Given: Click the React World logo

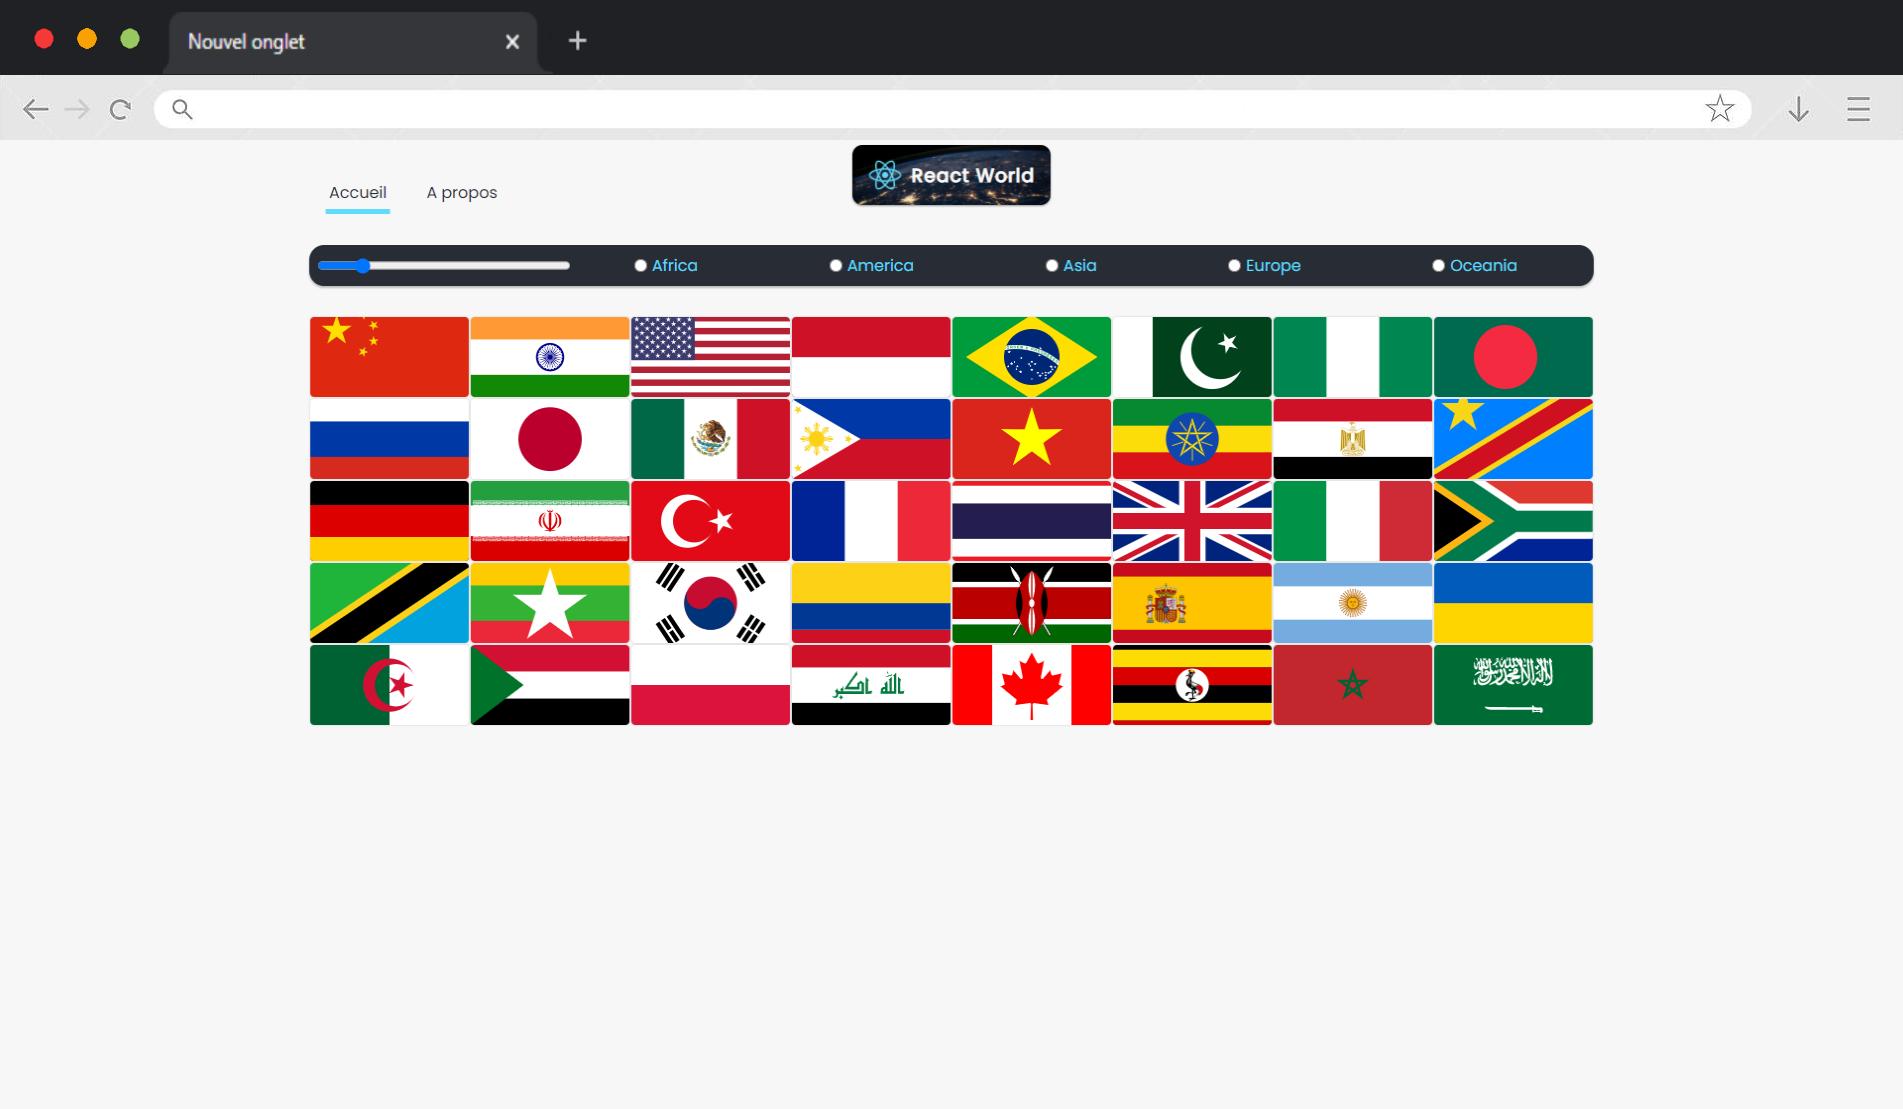Looking at the screenshot, I should coord(950,175).
